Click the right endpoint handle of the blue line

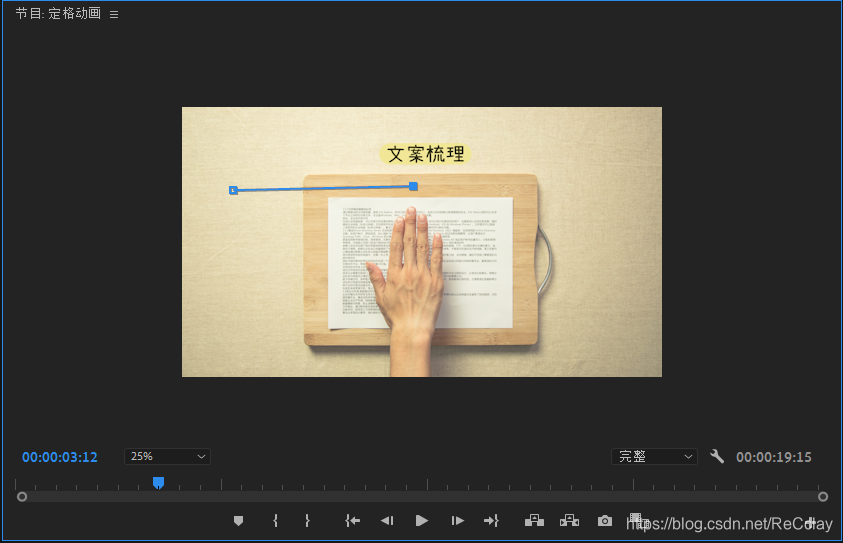point(413,187)
